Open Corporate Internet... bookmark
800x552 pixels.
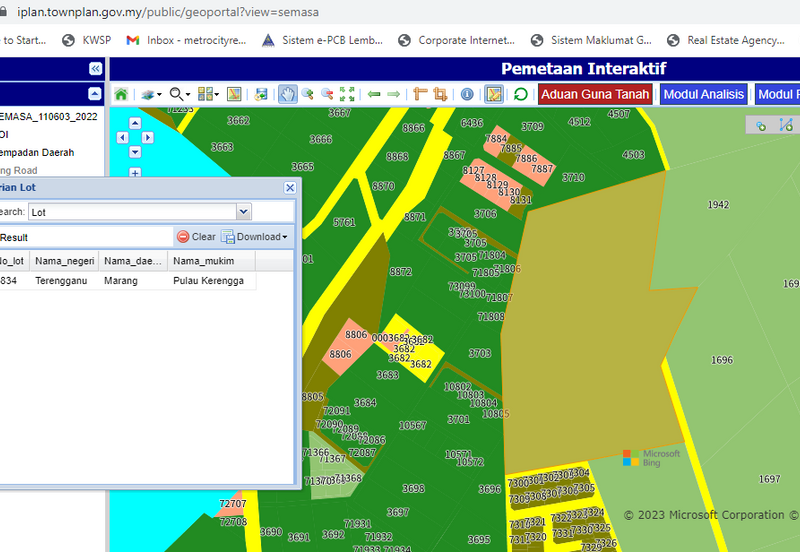457,40
